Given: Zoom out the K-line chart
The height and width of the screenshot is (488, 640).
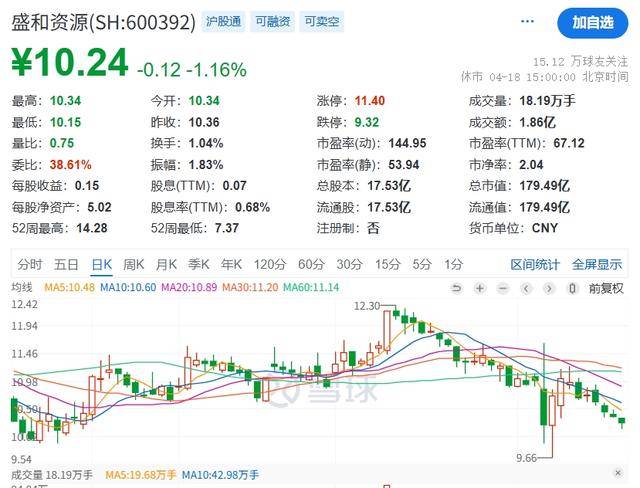Looking at the screenshot, I should [x=503, y=288].
